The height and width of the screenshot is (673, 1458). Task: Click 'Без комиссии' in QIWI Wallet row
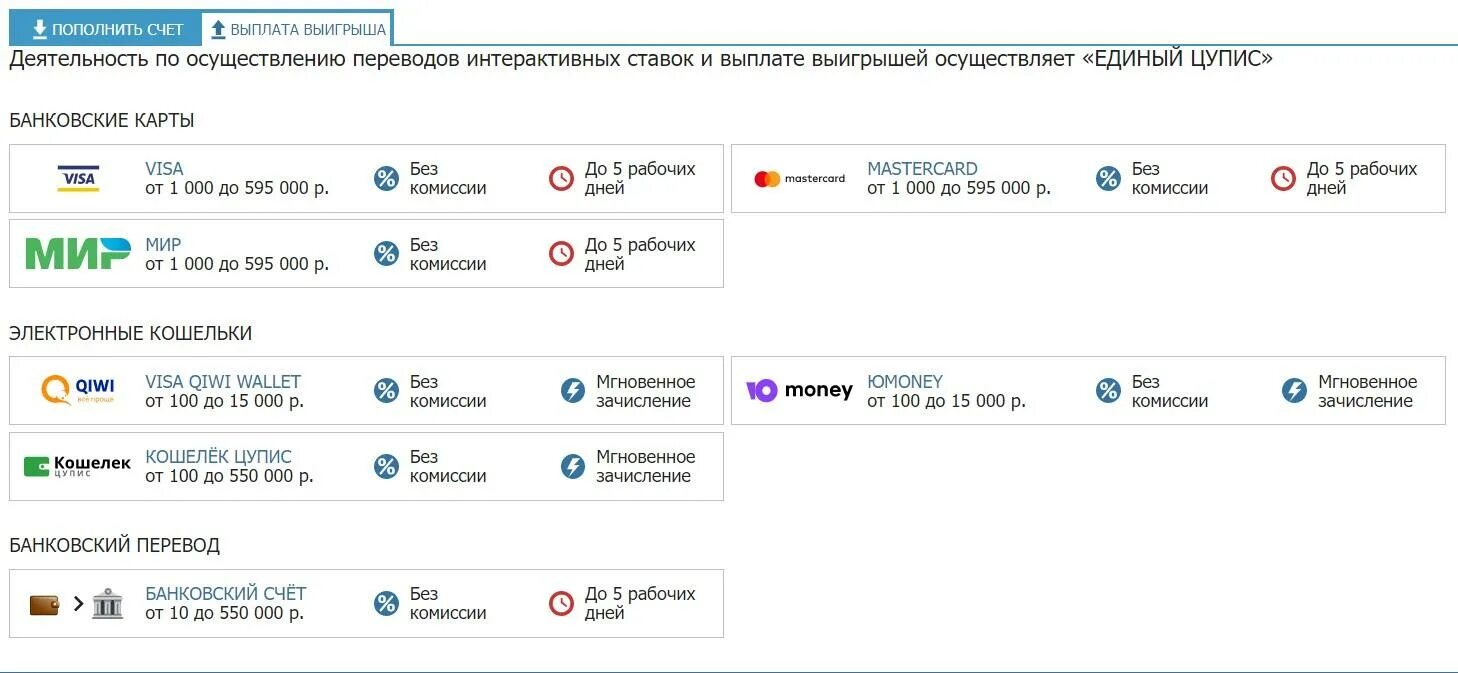[x=448, y=391]
